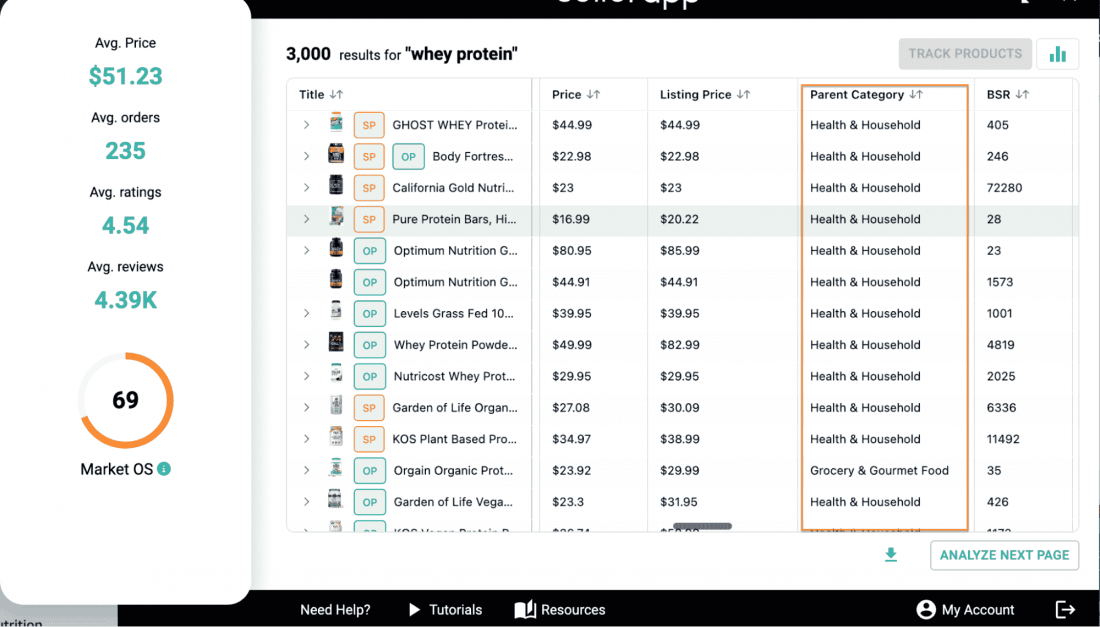
Task: Click the TRACK PRODUCTS button
Action: 965,54
